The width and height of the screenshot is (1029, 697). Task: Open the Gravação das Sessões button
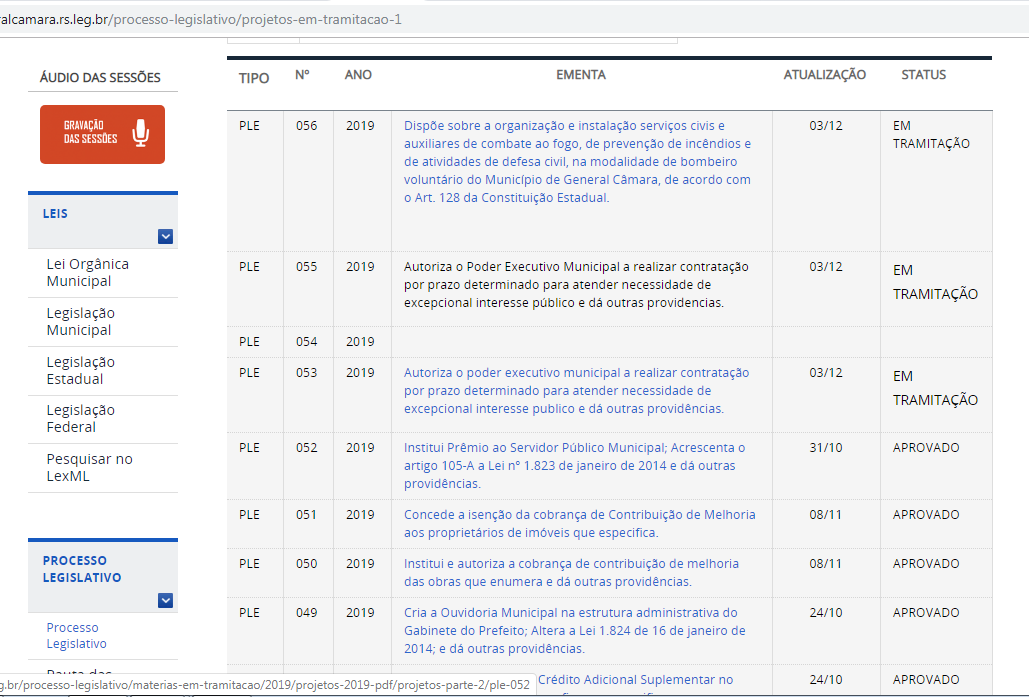tap(102, 134)
